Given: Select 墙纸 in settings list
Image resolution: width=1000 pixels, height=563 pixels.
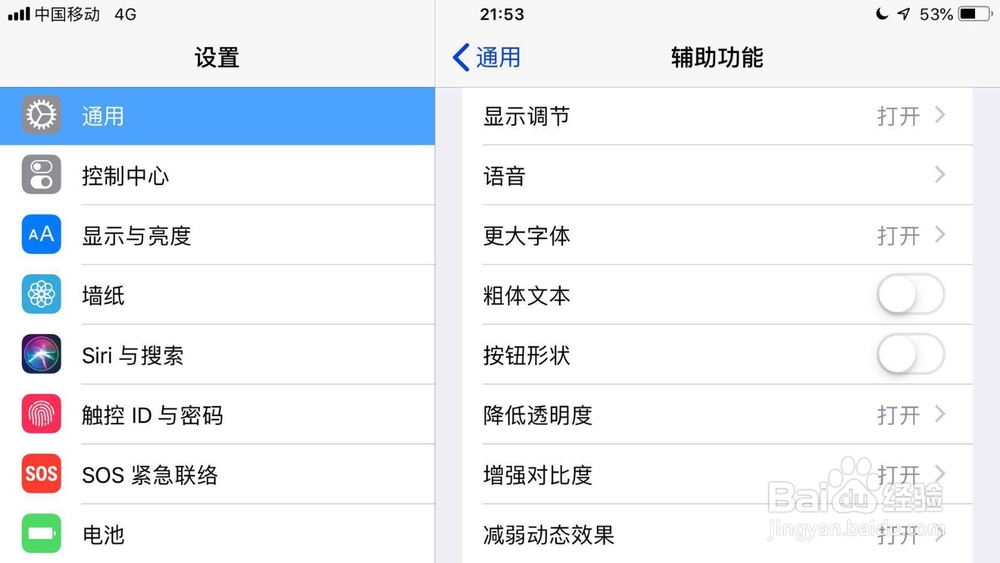Looking at the screenshot, I should (103, 296).
